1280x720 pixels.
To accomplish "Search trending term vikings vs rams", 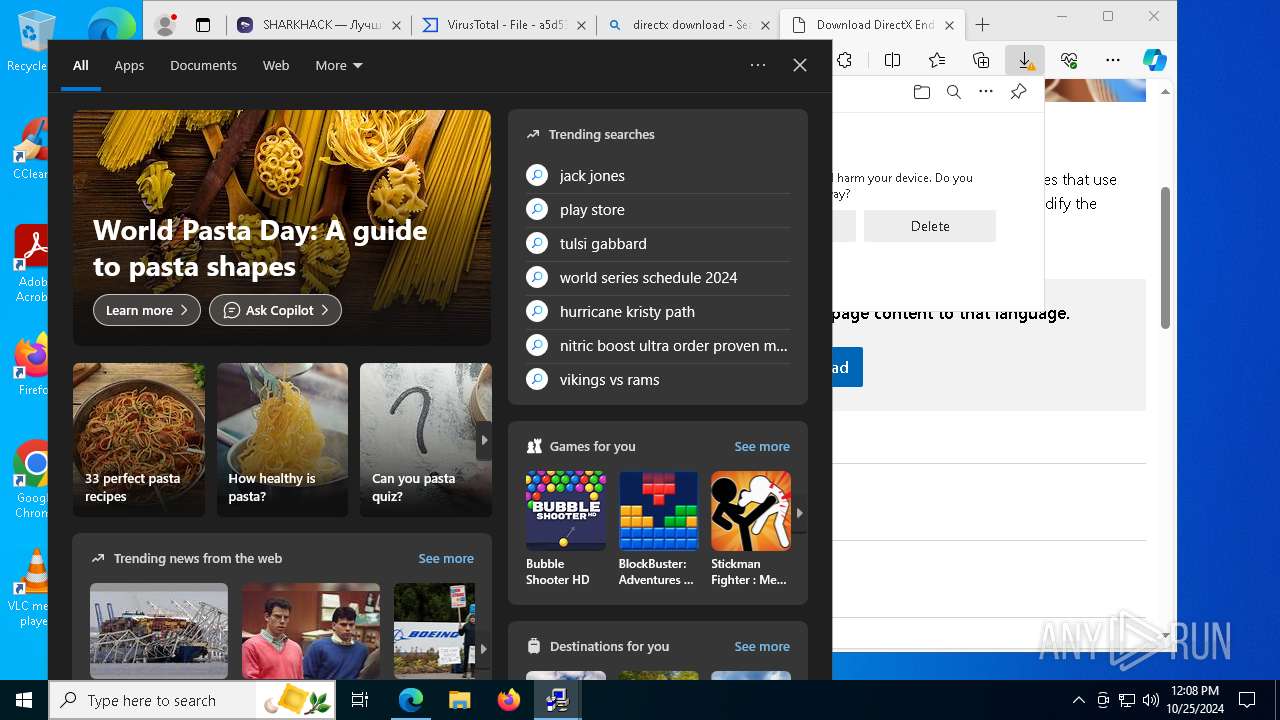I will pyautogui.click(x=658, y=380).
